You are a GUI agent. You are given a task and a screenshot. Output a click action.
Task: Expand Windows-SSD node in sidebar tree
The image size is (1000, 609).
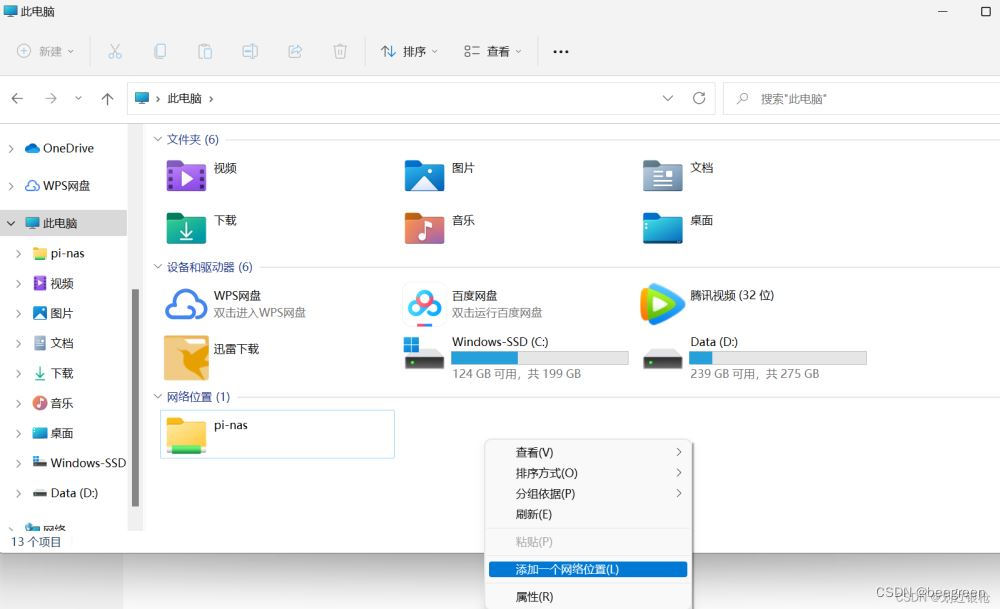18,463
